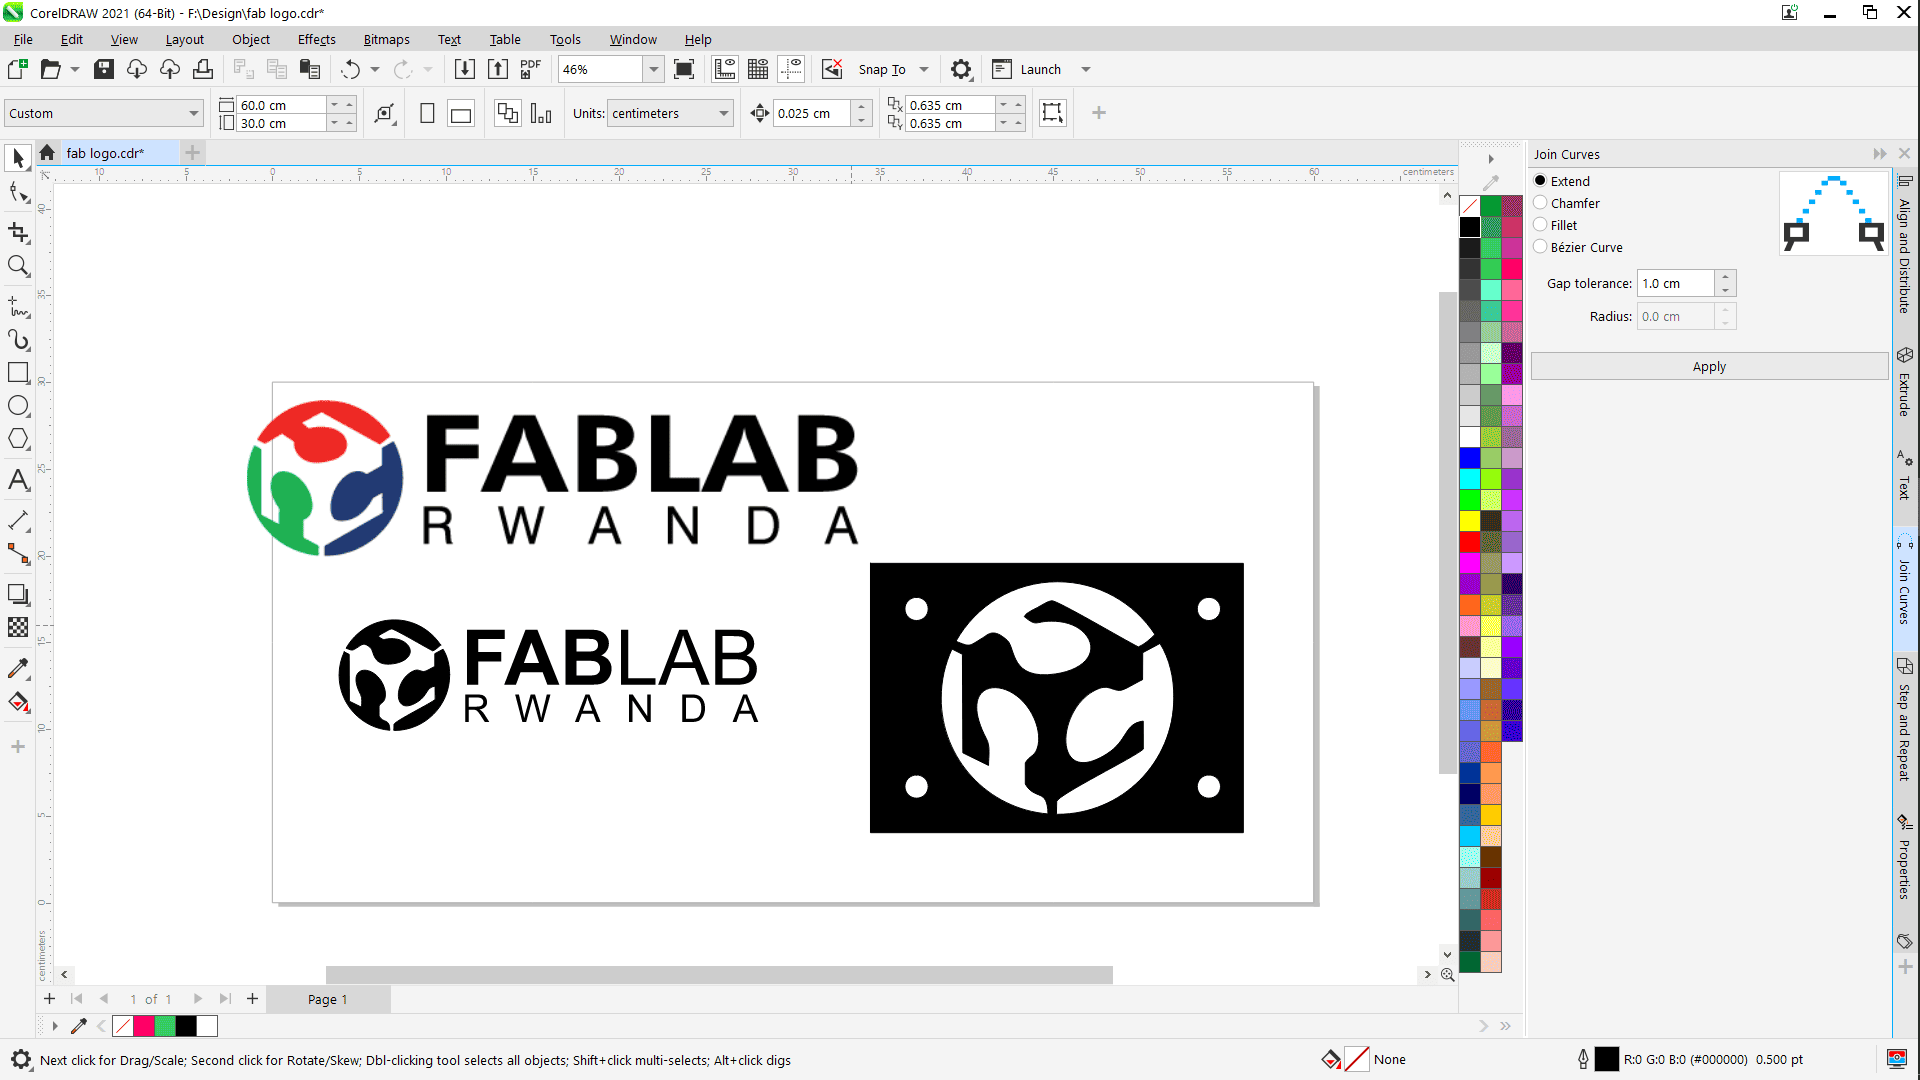The height and width of the screenshot is (1080, 1920).
Task: Collapse the Join Curves docker
Action: [1879, 154]
